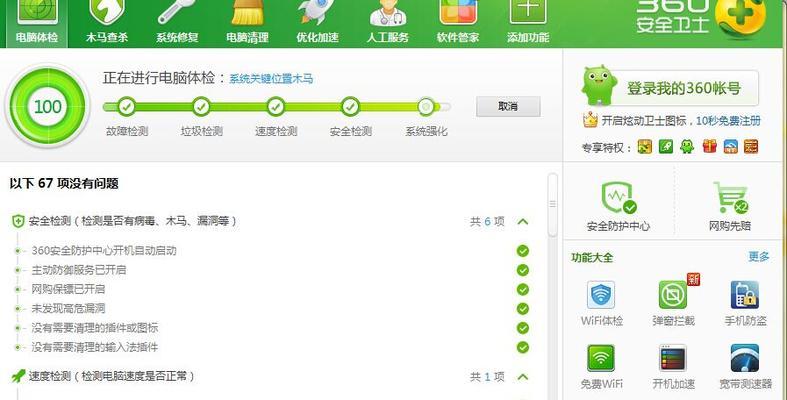
Task: Open 网购先赔 shopping cart
Action: (x=730, y=207)
